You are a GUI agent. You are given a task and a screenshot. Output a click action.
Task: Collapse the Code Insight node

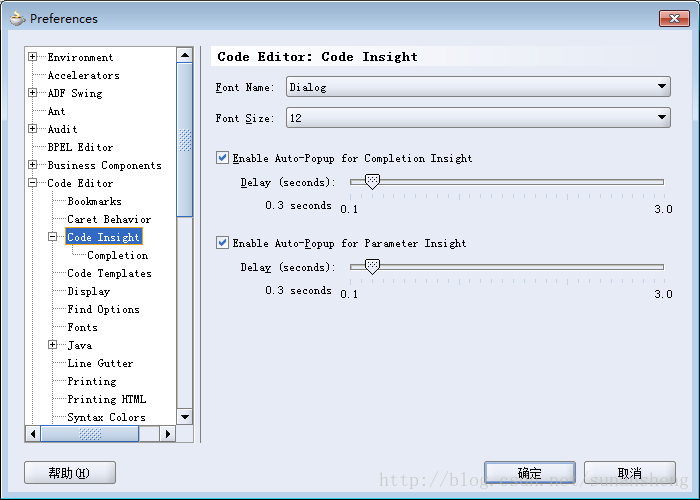tap(53, 237)
